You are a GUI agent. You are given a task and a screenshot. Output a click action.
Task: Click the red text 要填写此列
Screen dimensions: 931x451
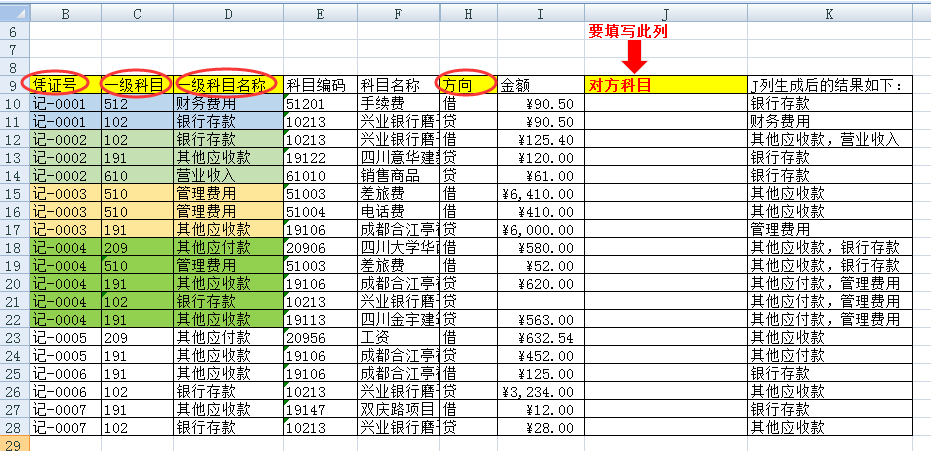click(x=627, y=31)
